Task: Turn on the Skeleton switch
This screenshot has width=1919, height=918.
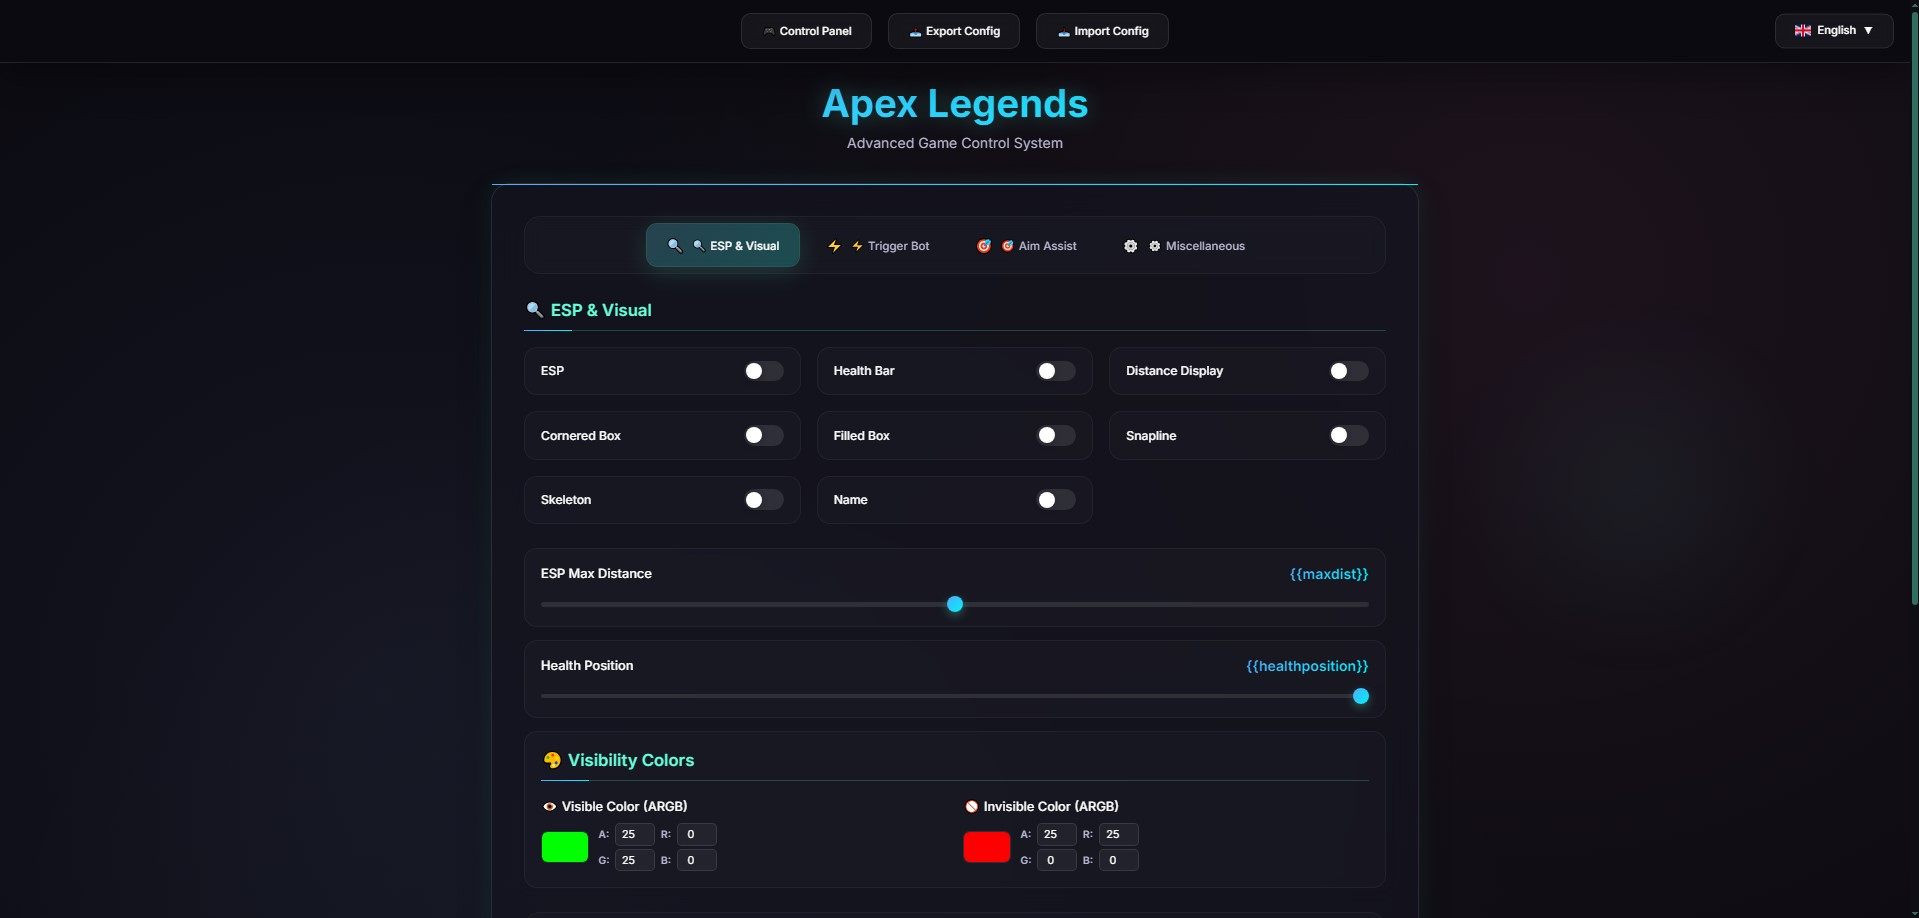Action: pos(763,500)
